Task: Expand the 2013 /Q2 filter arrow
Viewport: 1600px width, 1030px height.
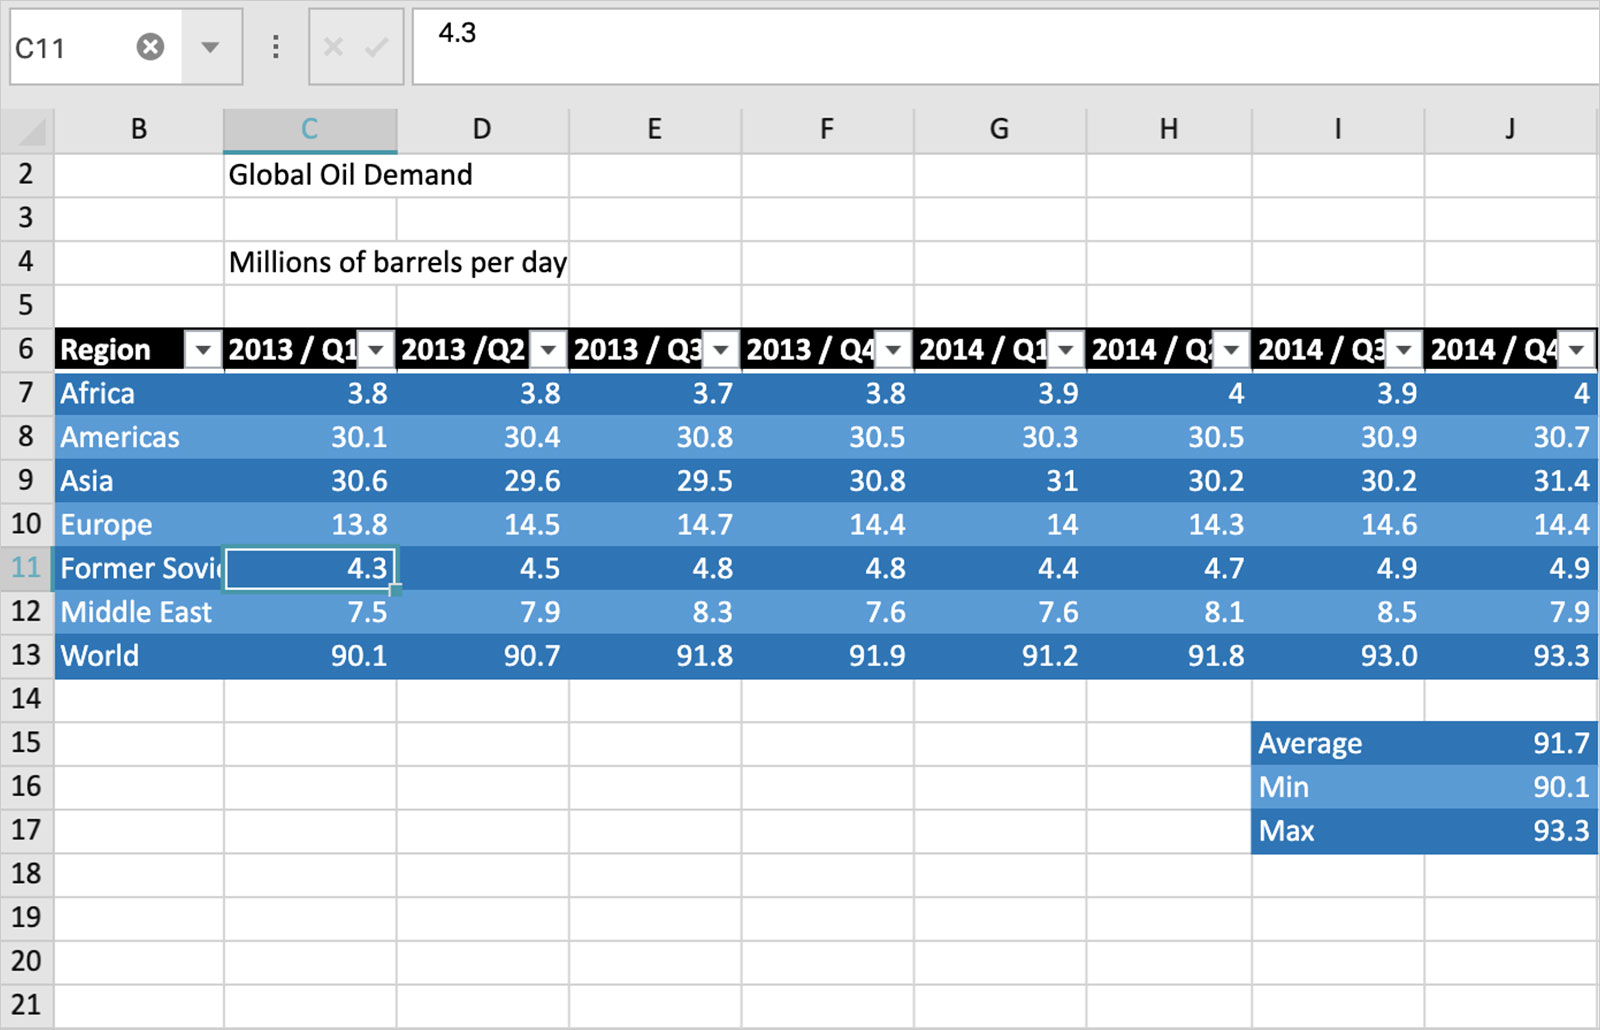Action: pyautogui.click(x=549, y=350)
